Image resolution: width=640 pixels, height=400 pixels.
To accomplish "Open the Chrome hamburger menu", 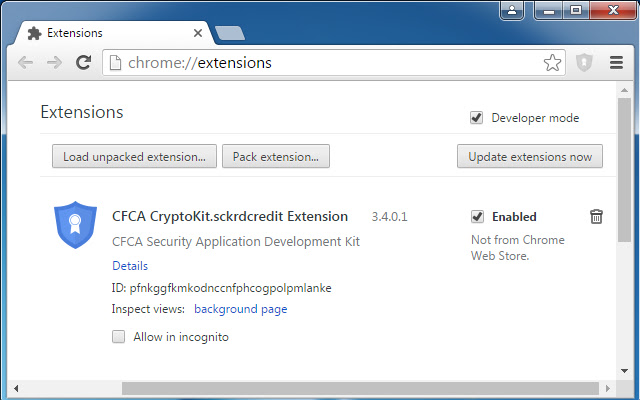I will 616,62.
